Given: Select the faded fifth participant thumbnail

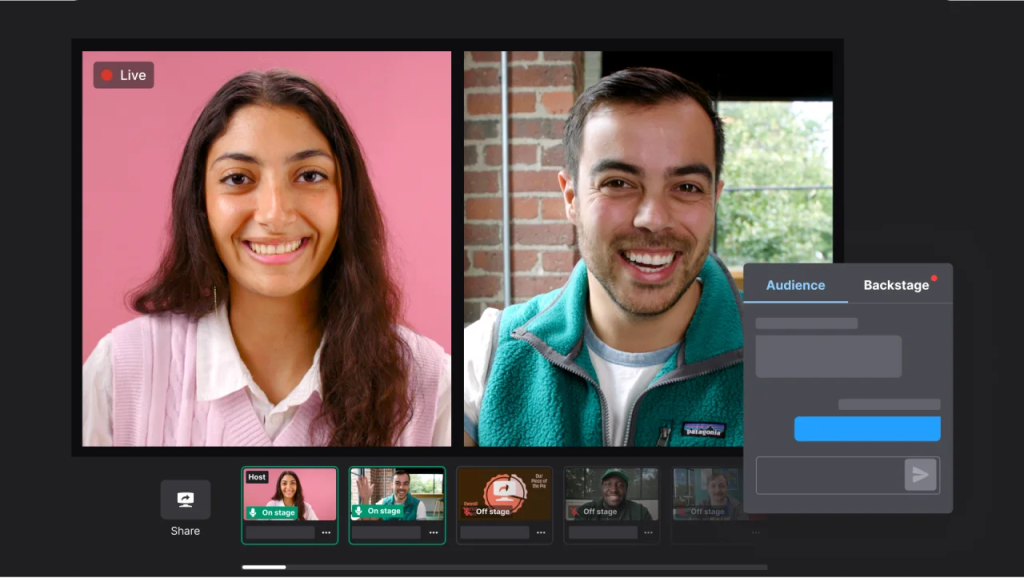Looking at the screenshot, I should pos(709,494).
